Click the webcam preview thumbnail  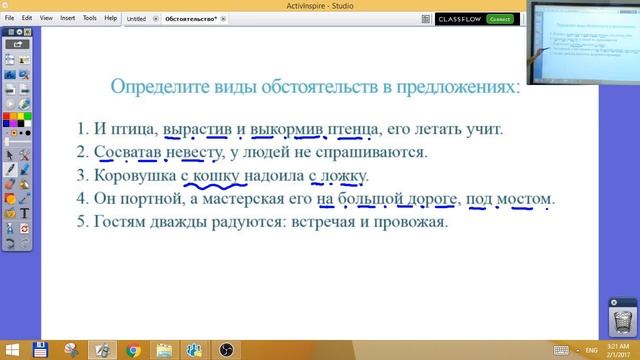584,43
